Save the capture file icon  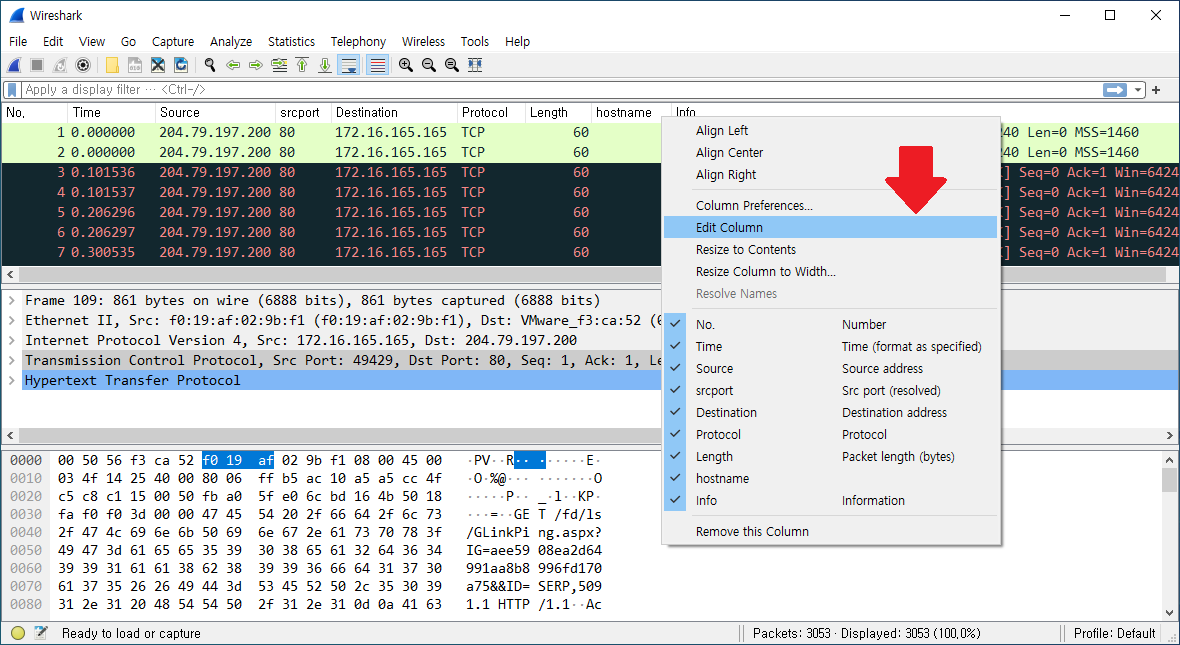[135, 65]
